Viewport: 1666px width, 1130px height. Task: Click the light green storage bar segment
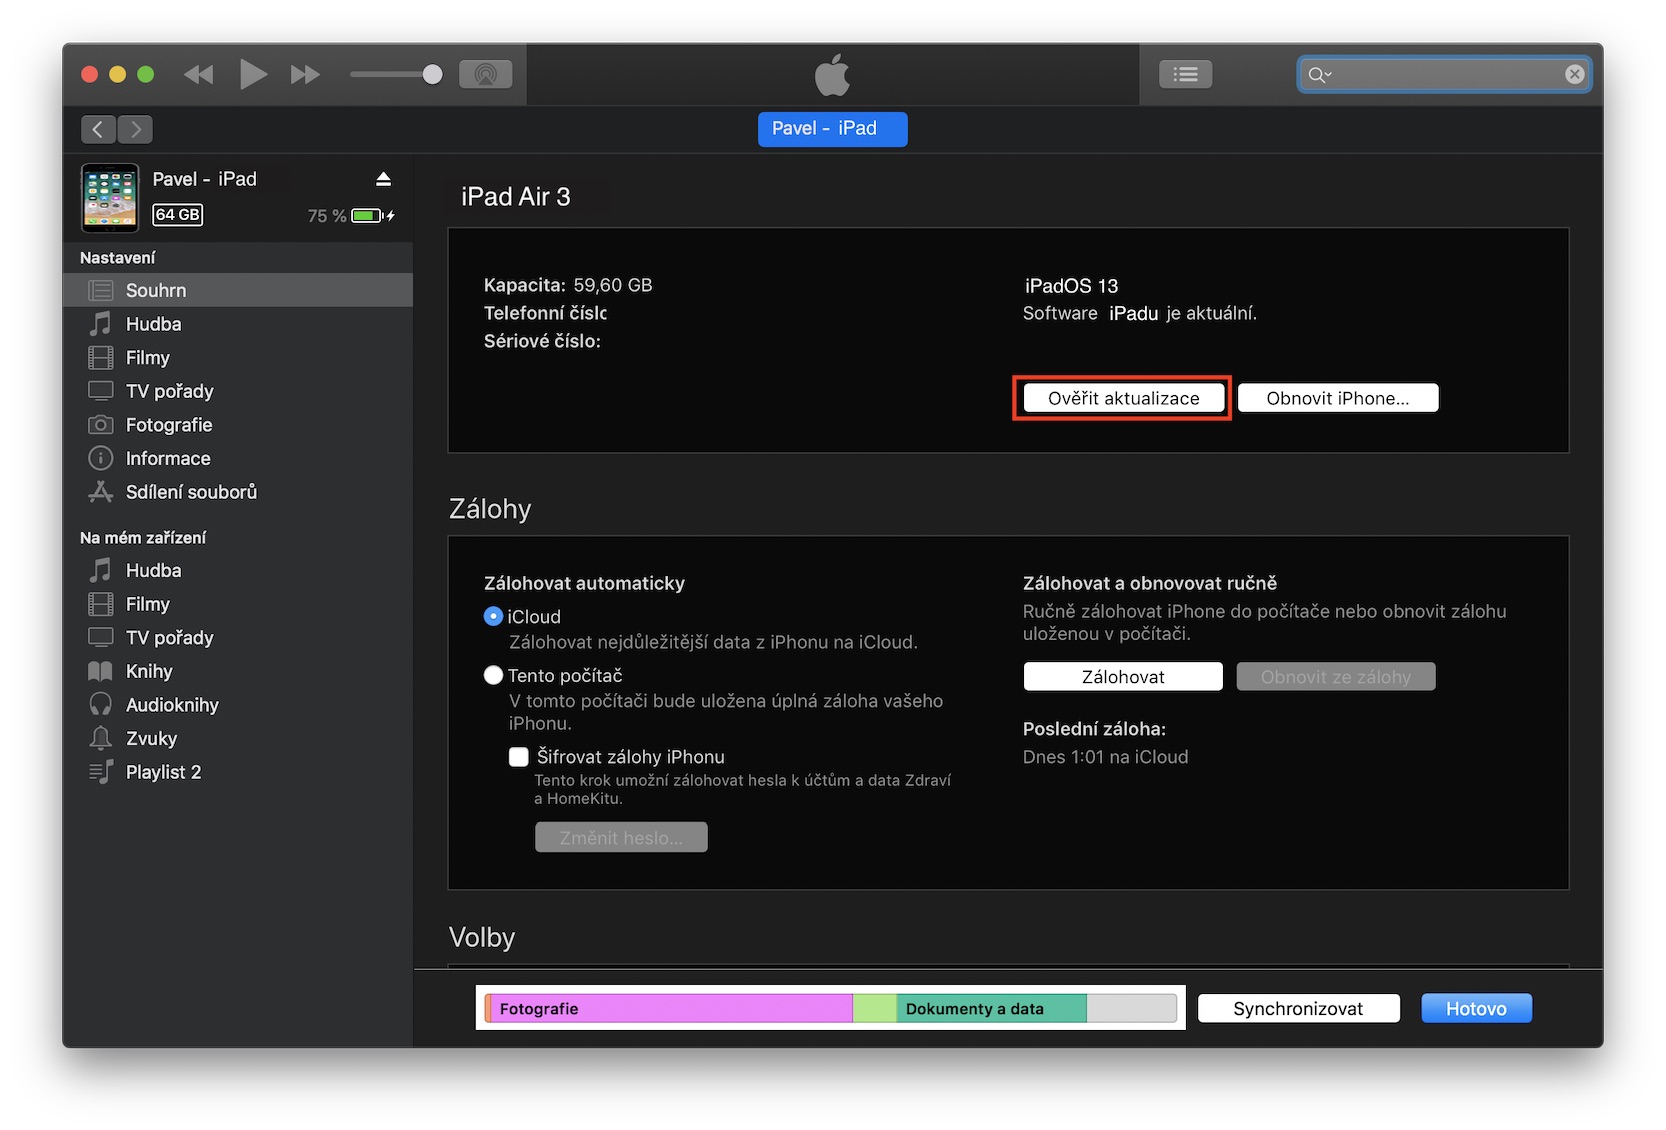[875, 1008]
